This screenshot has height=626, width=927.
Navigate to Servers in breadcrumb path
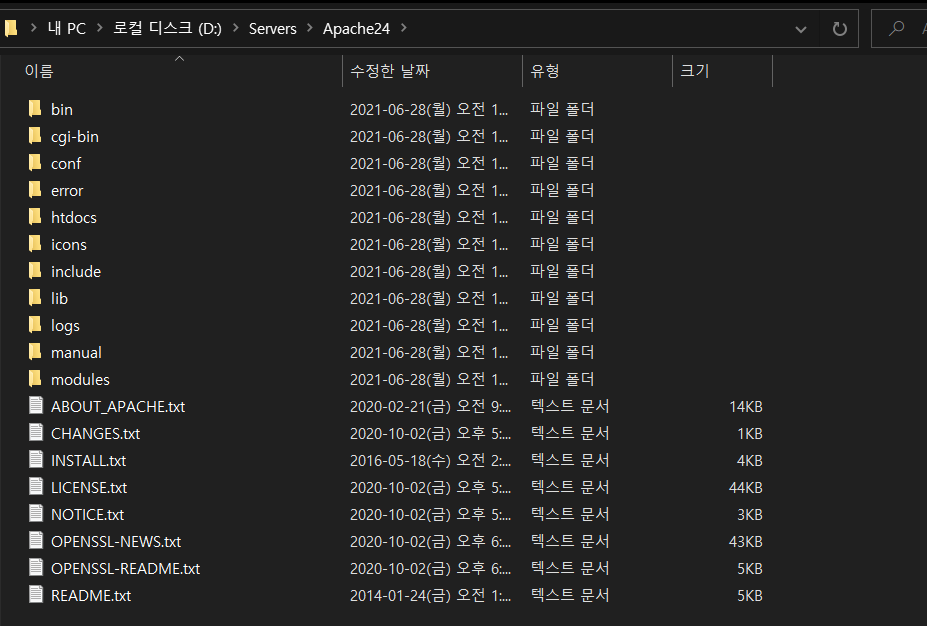click(273, 29)
